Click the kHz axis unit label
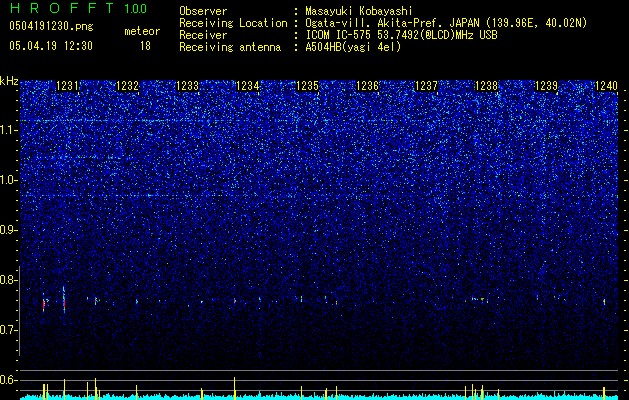 pyautogui.click(x=9, y=81)
